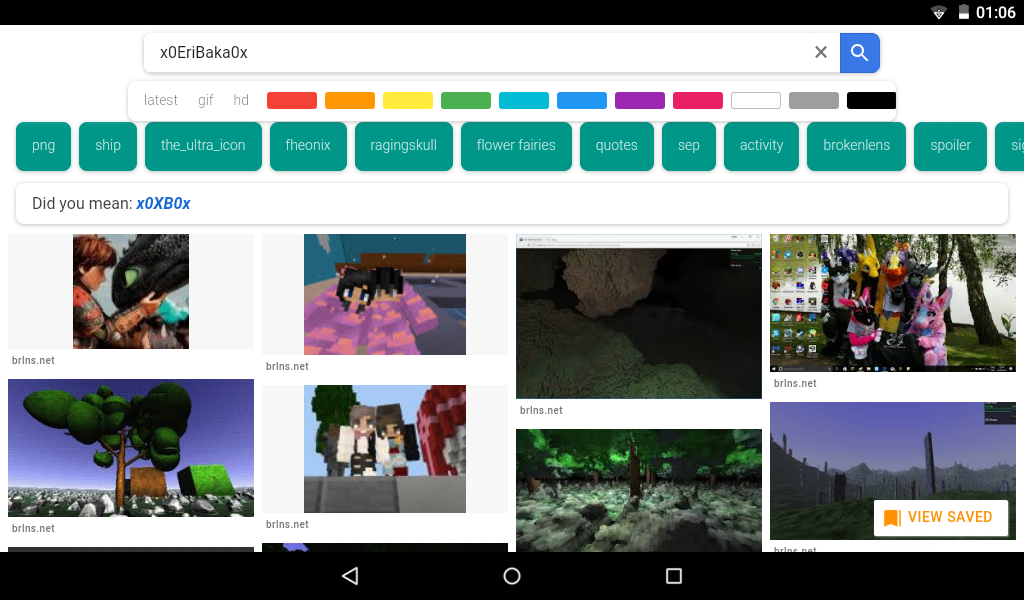
Task: Filter by cyan color swatch
Action: [x=524, y=101]
